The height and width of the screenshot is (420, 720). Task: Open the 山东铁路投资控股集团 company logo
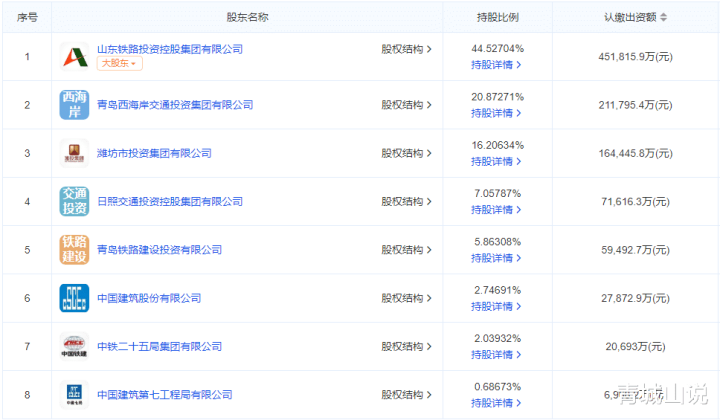coord(74,56)
